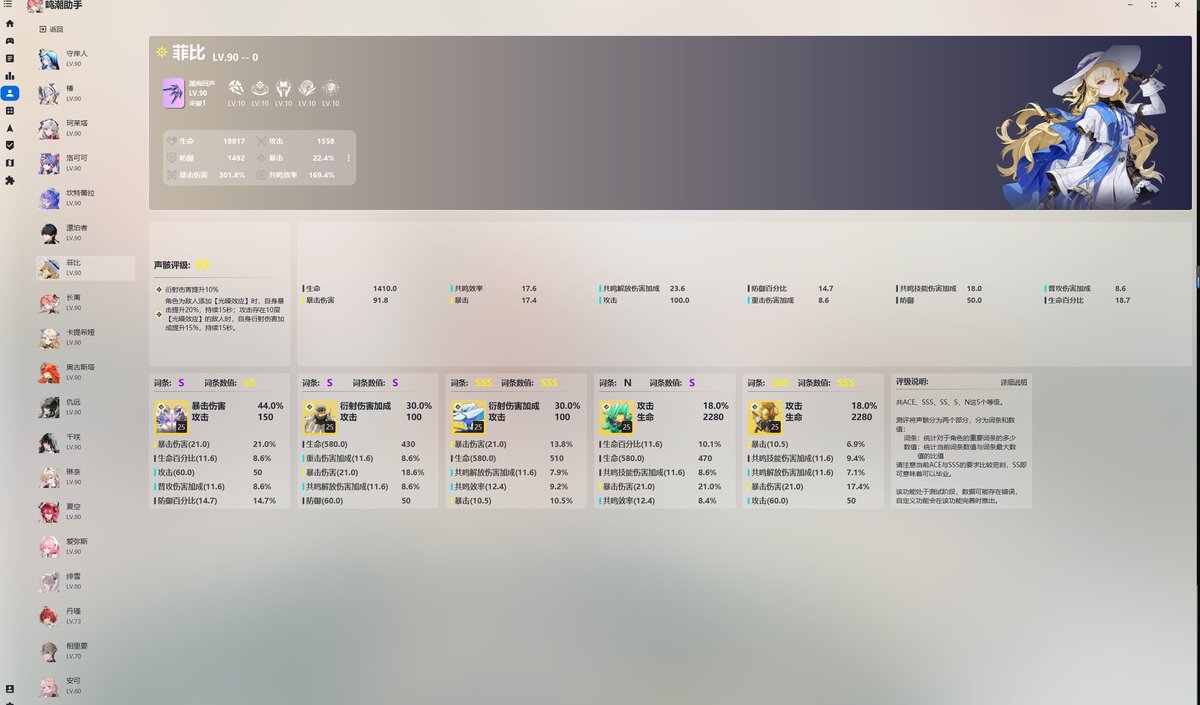
Task: Click the 生命 18817 stat row
Action: tap(207, 141)
